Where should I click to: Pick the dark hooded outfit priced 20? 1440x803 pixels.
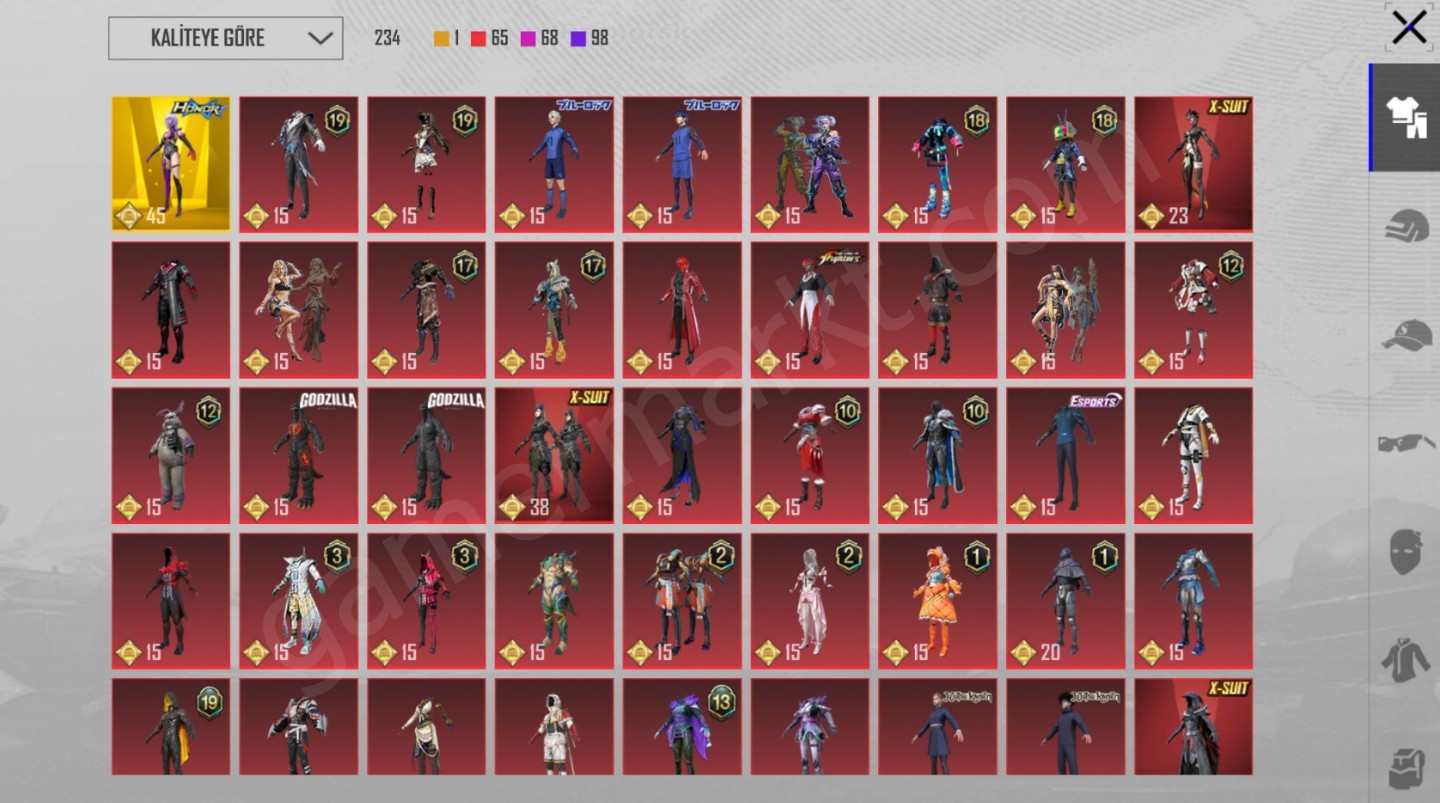1066,601
